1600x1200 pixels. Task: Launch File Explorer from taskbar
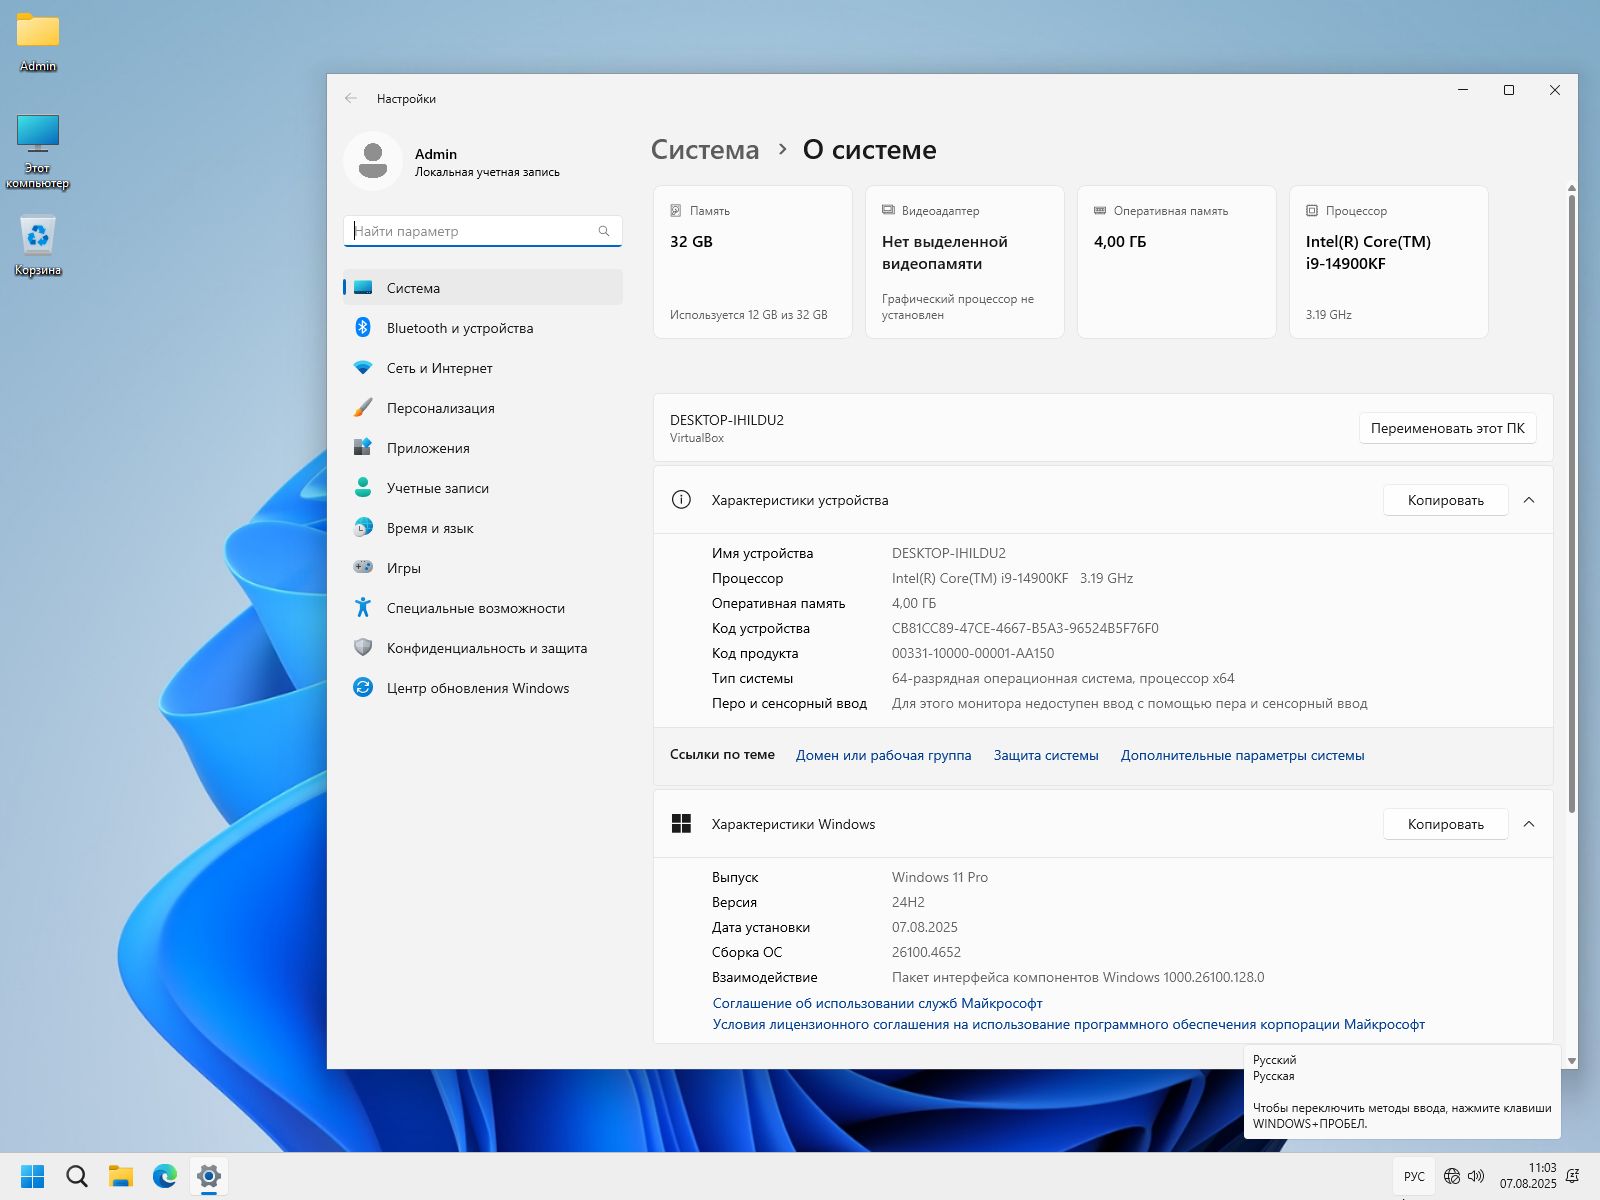pos(121,1176)
